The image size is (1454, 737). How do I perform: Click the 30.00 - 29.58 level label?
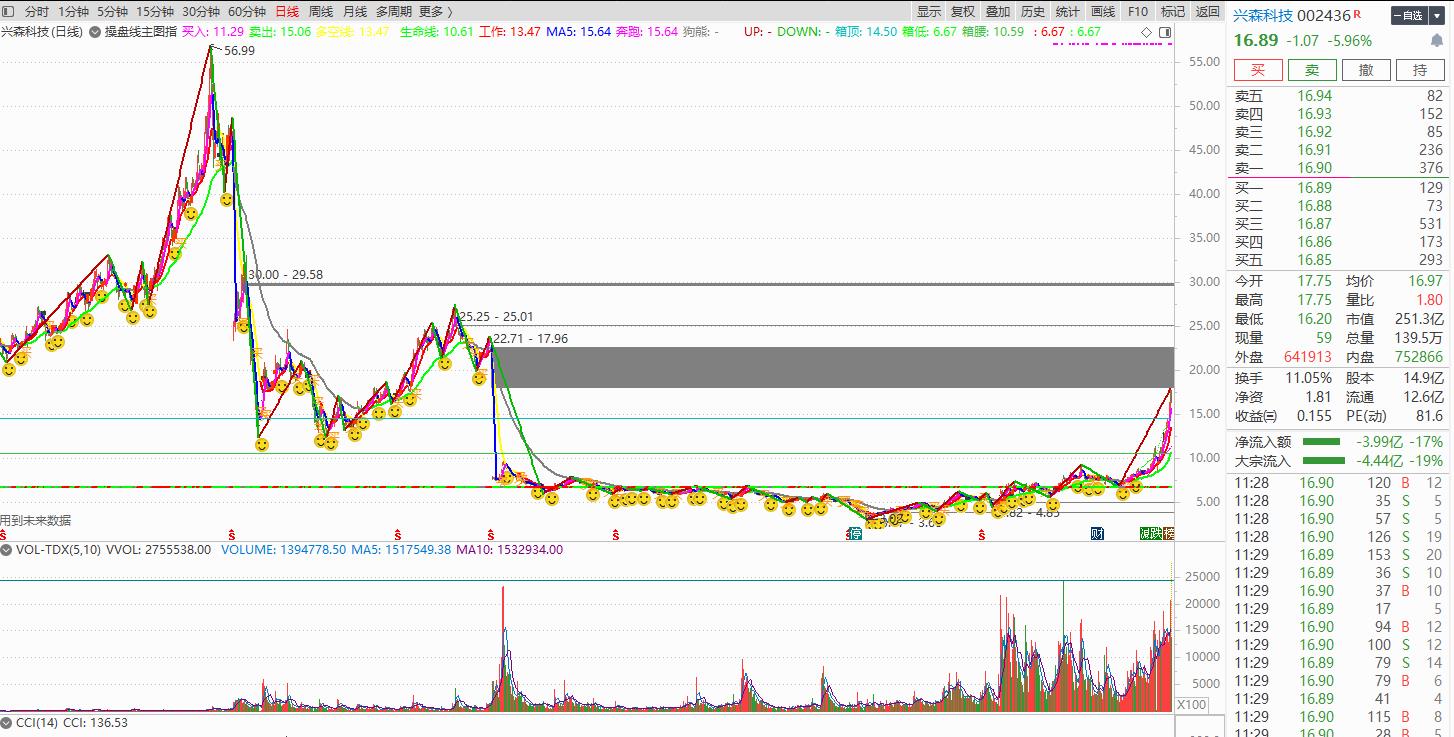[285, 275]
